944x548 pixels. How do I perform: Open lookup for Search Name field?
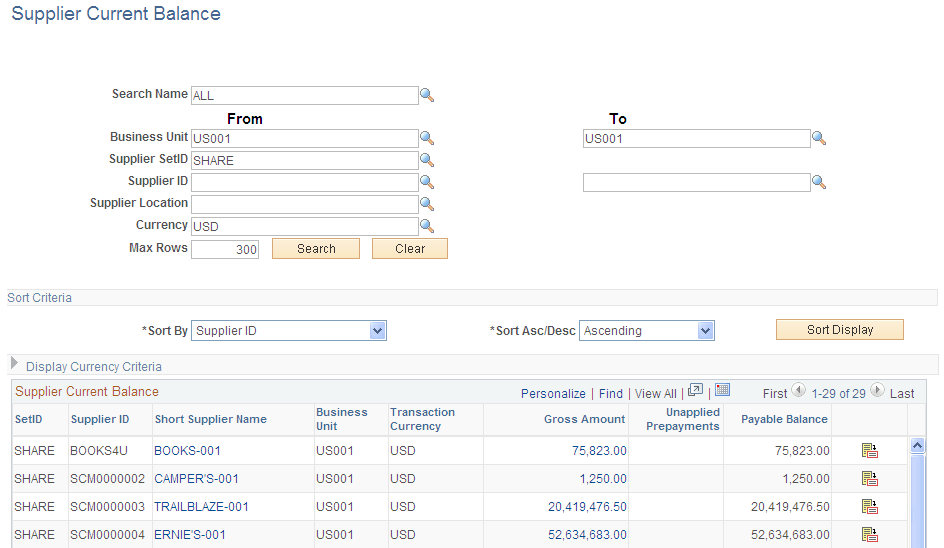tap(427, 95)
